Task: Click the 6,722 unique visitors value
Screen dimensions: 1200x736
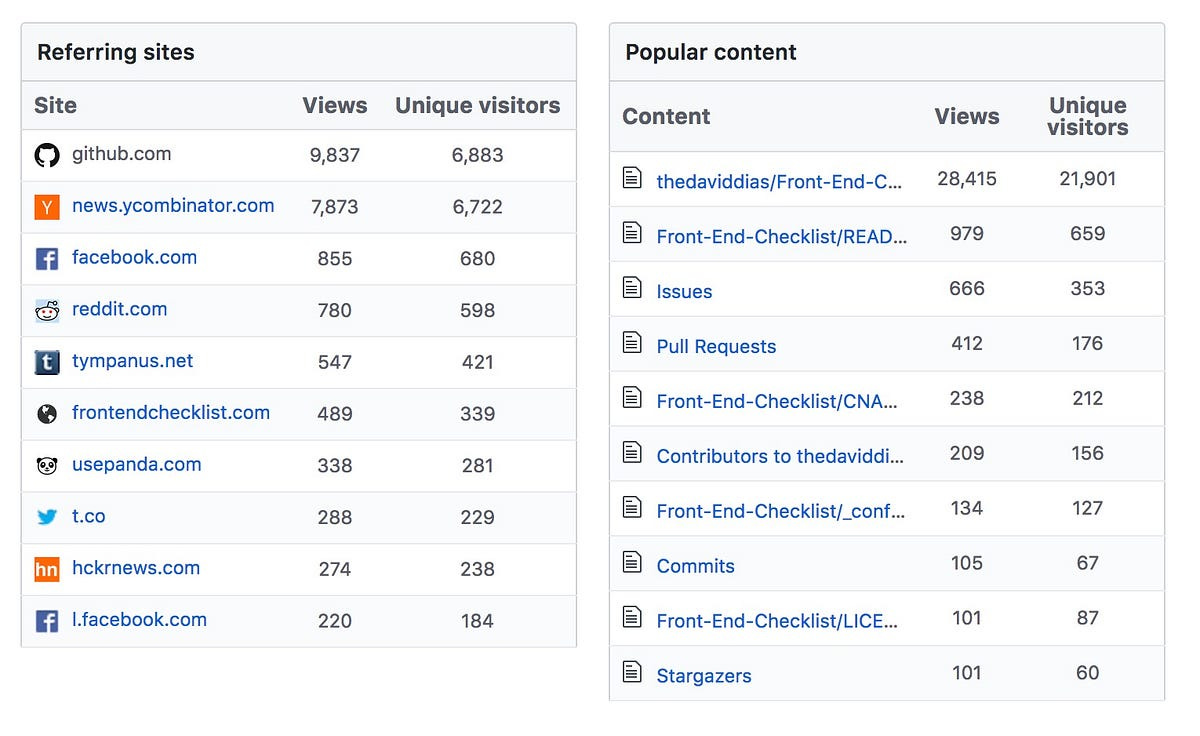Action: click(x=477, y=207)
